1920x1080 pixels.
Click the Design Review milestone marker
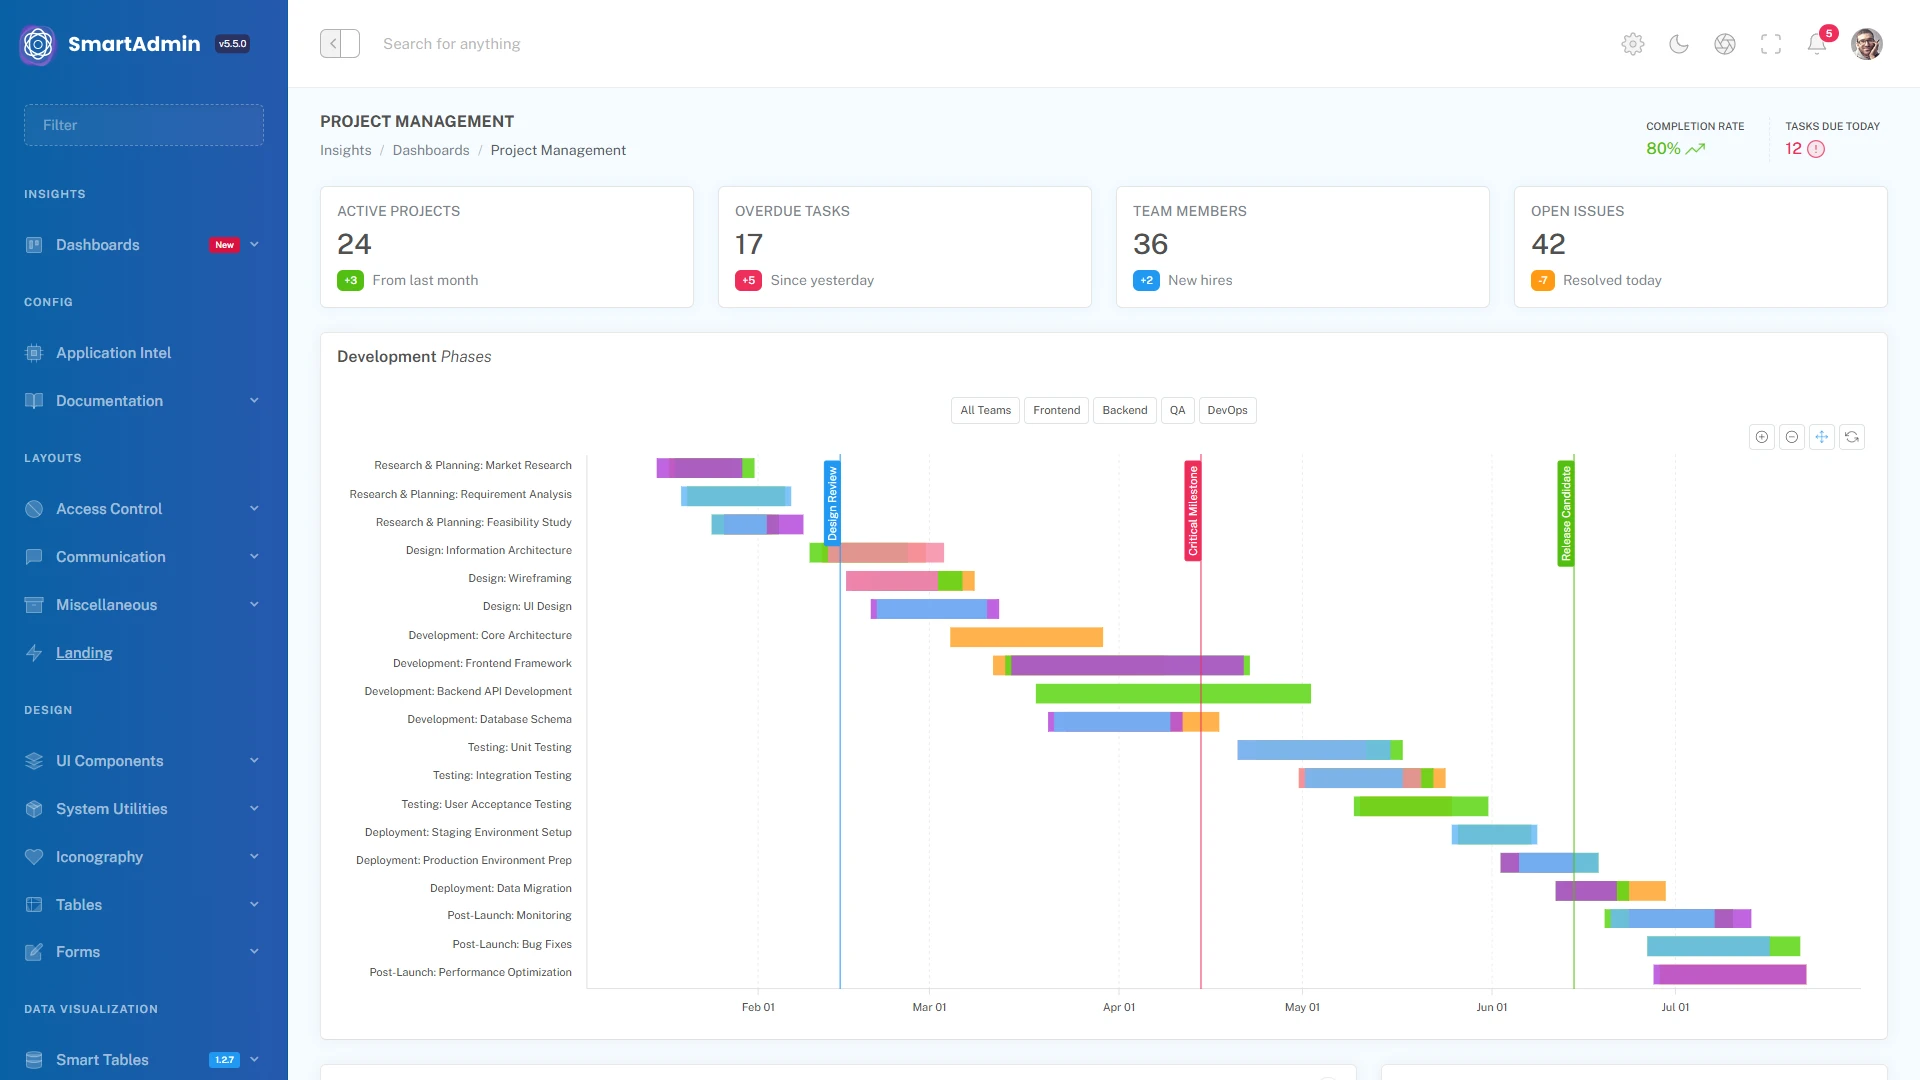click(x=832, y=503)
